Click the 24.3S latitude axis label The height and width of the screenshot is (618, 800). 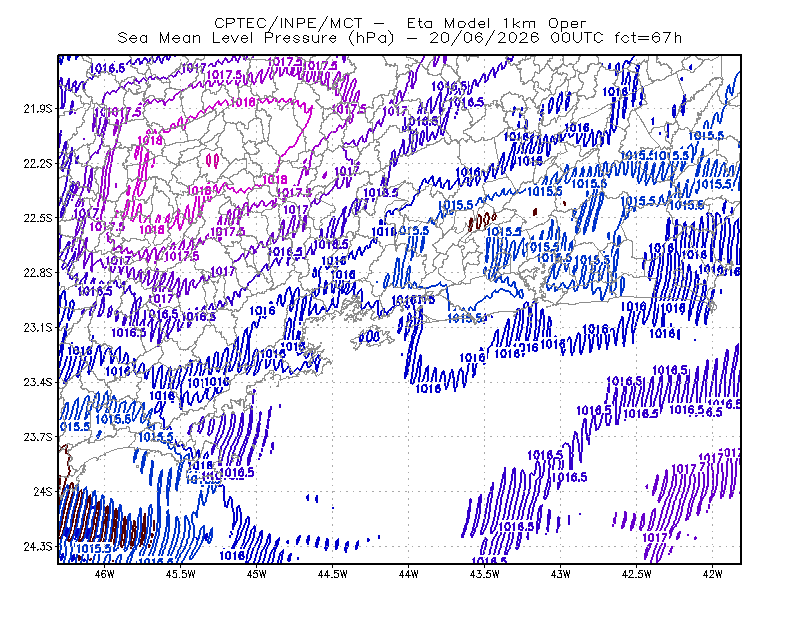coord(38,547)
